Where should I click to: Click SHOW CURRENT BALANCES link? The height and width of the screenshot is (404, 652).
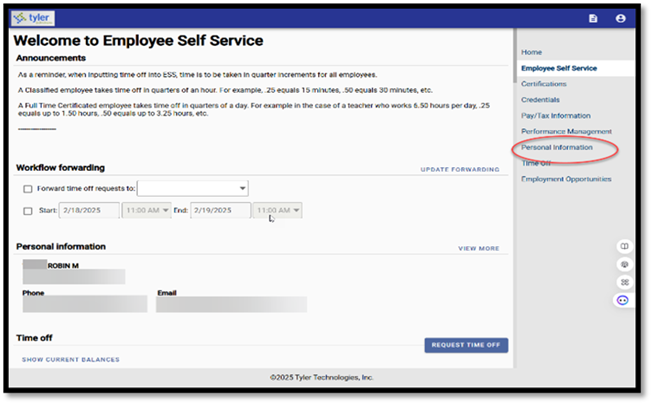71,360
